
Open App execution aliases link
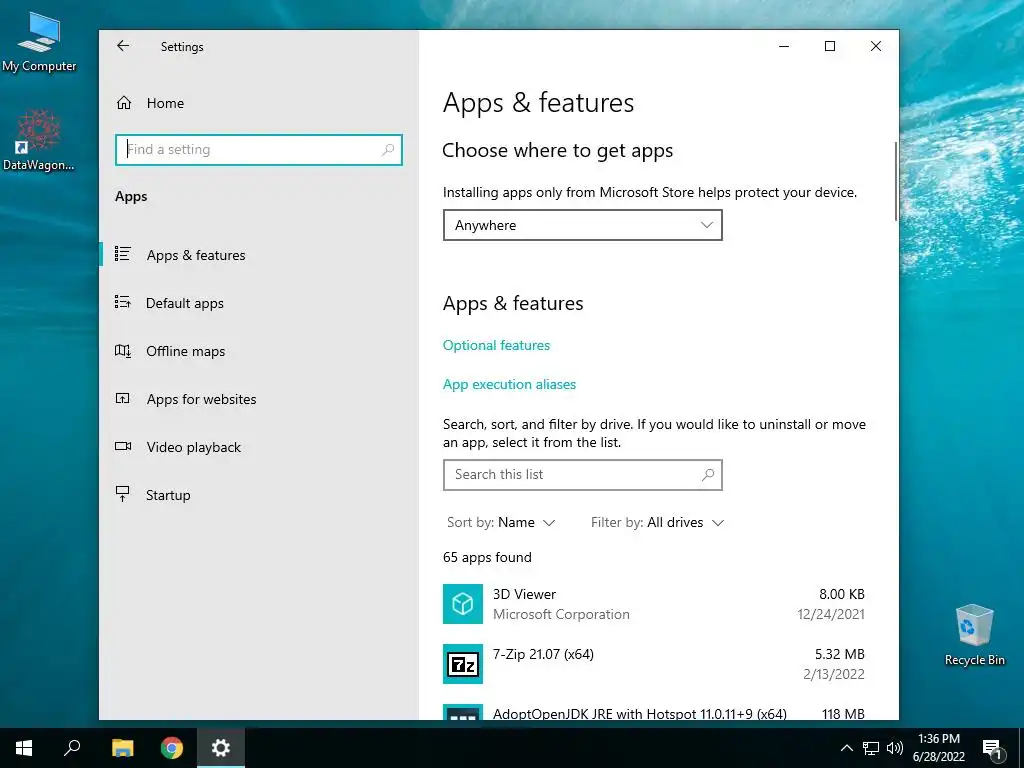tap(509, 385)
